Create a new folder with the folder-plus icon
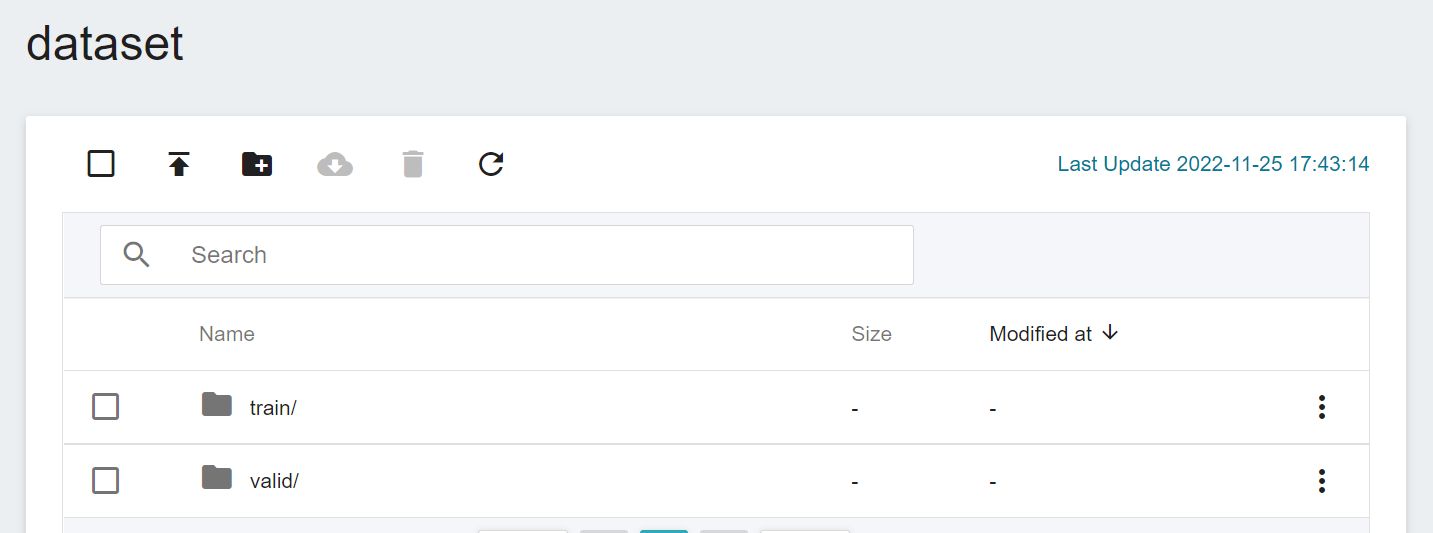Image resolution: width=1433 pixels, height=533 pixels. [x=257, y=164]
